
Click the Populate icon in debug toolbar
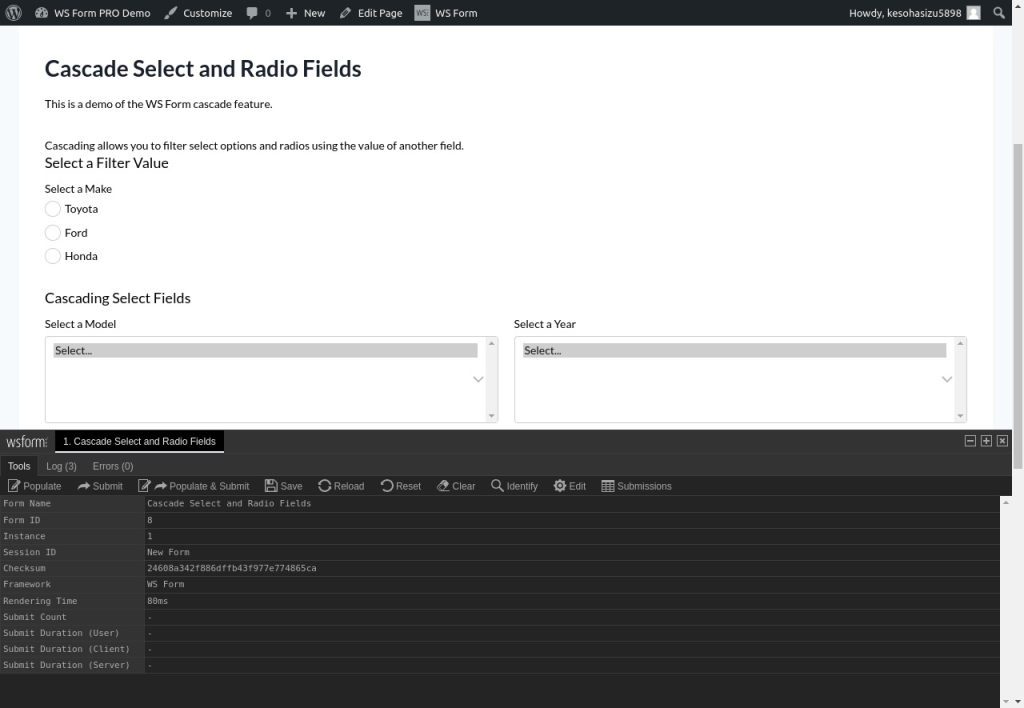tap(14, 486)
